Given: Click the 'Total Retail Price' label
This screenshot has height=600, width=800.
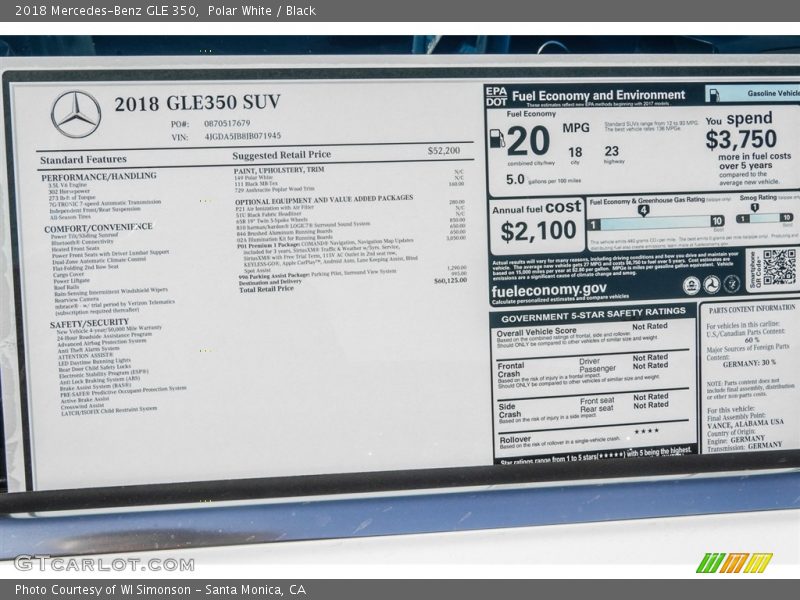Looking at the screenshot, I should point(266,289).
